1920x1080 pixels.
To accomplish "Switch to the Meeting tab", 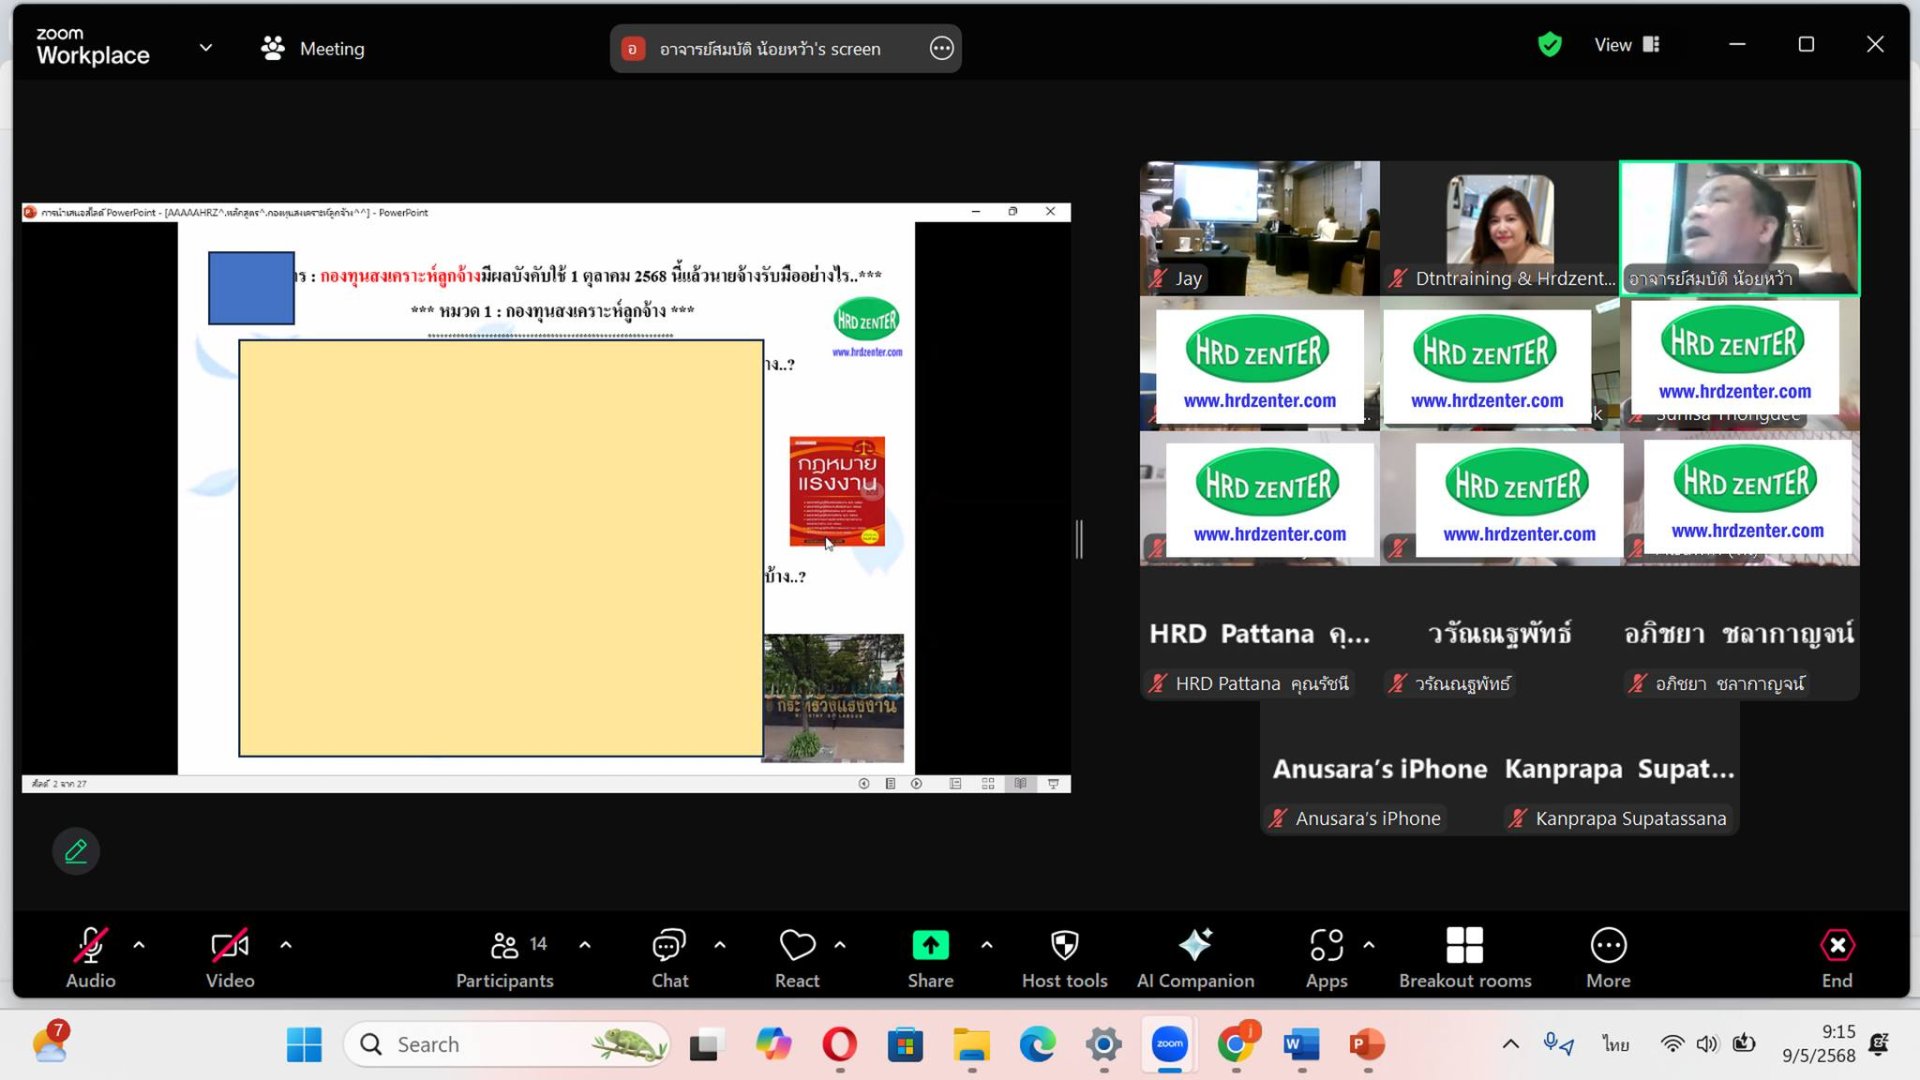I will 313,48.
